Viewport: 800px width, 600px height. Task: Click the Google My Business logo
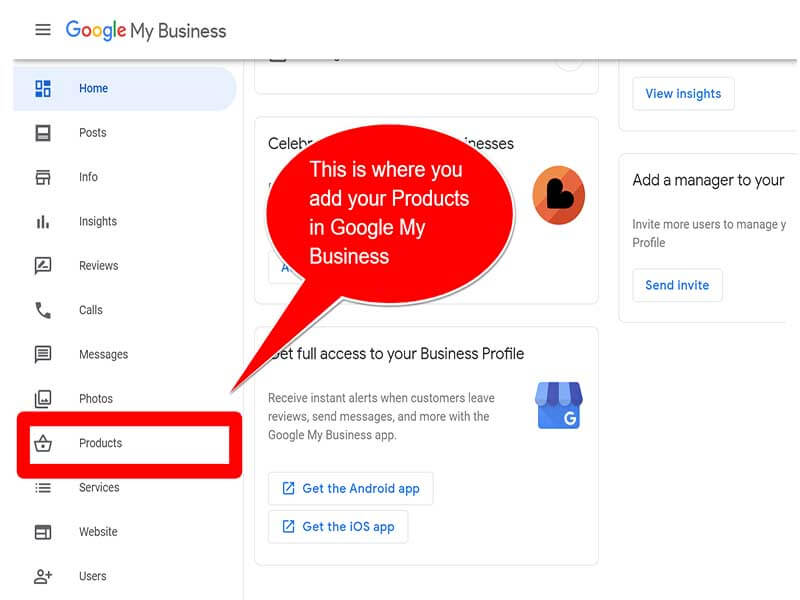146,30
